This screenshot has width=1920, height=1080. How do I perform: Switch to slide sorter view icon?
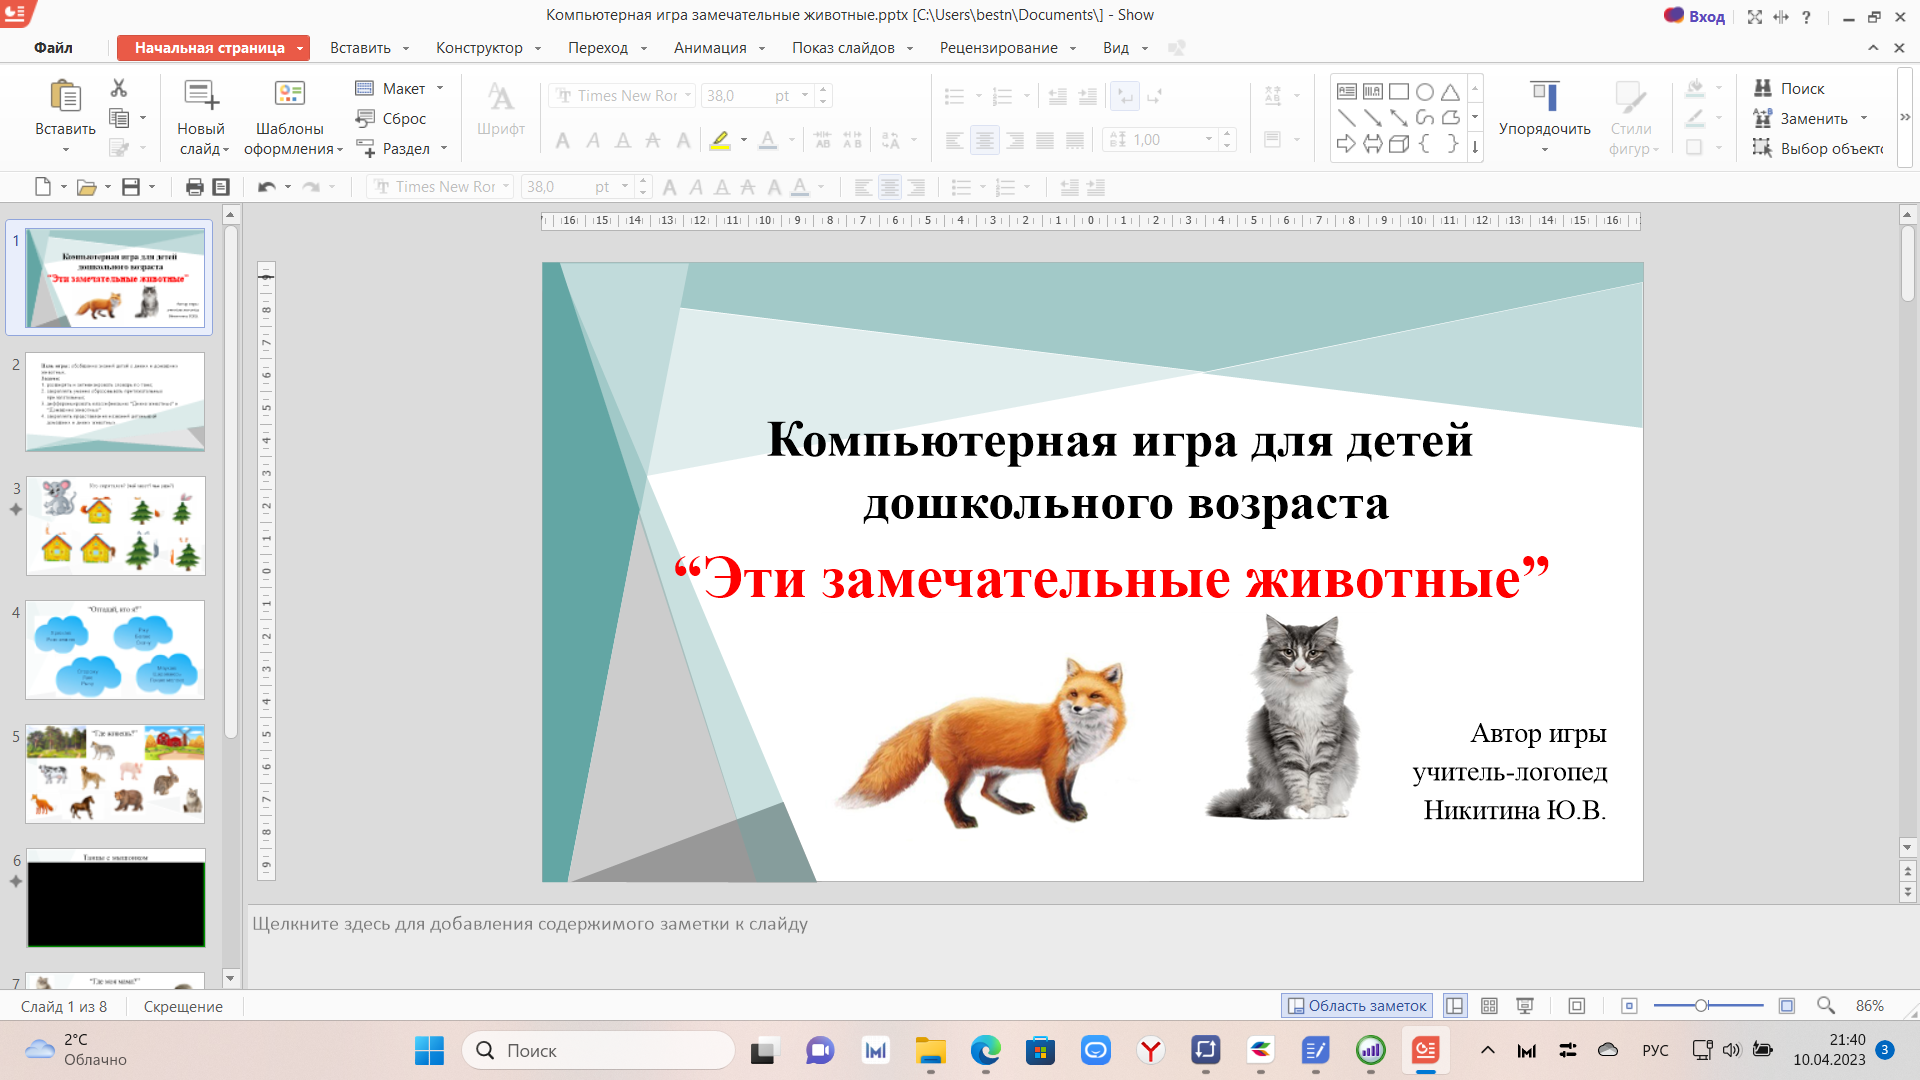point(1489,1006)
